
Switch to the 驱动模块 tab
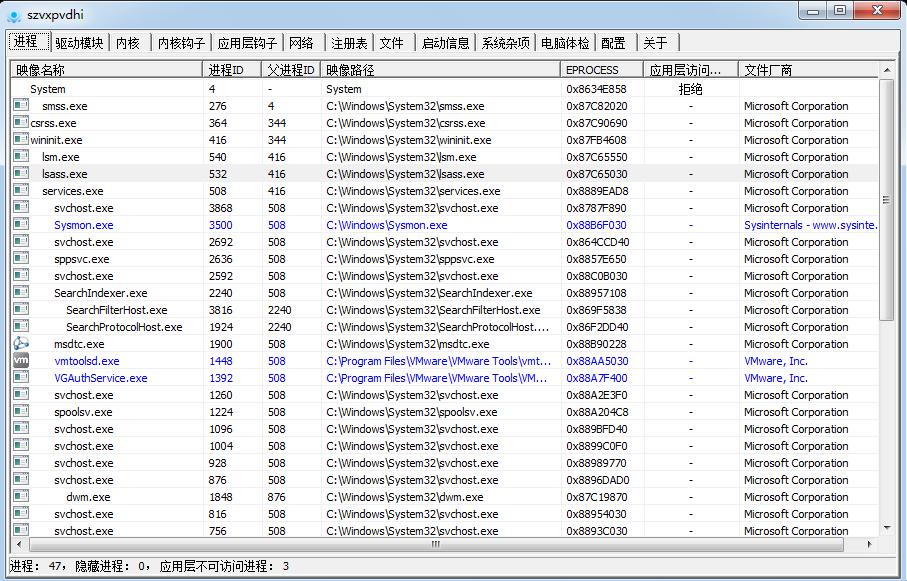point(78,43)
